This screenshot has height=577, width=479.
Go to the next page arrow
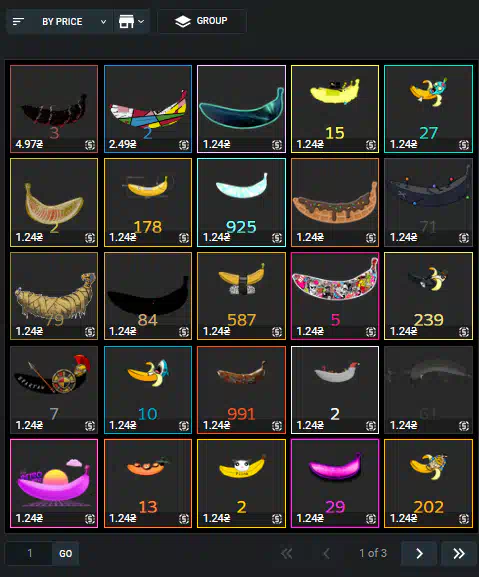click(419, 553)
